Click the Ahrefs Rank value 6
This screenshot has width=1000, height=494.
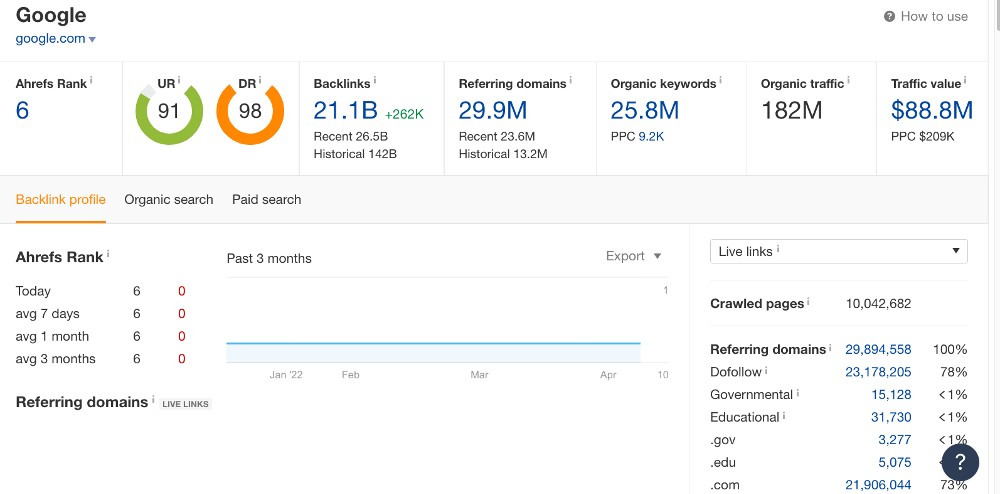click(x=22, y=110)
